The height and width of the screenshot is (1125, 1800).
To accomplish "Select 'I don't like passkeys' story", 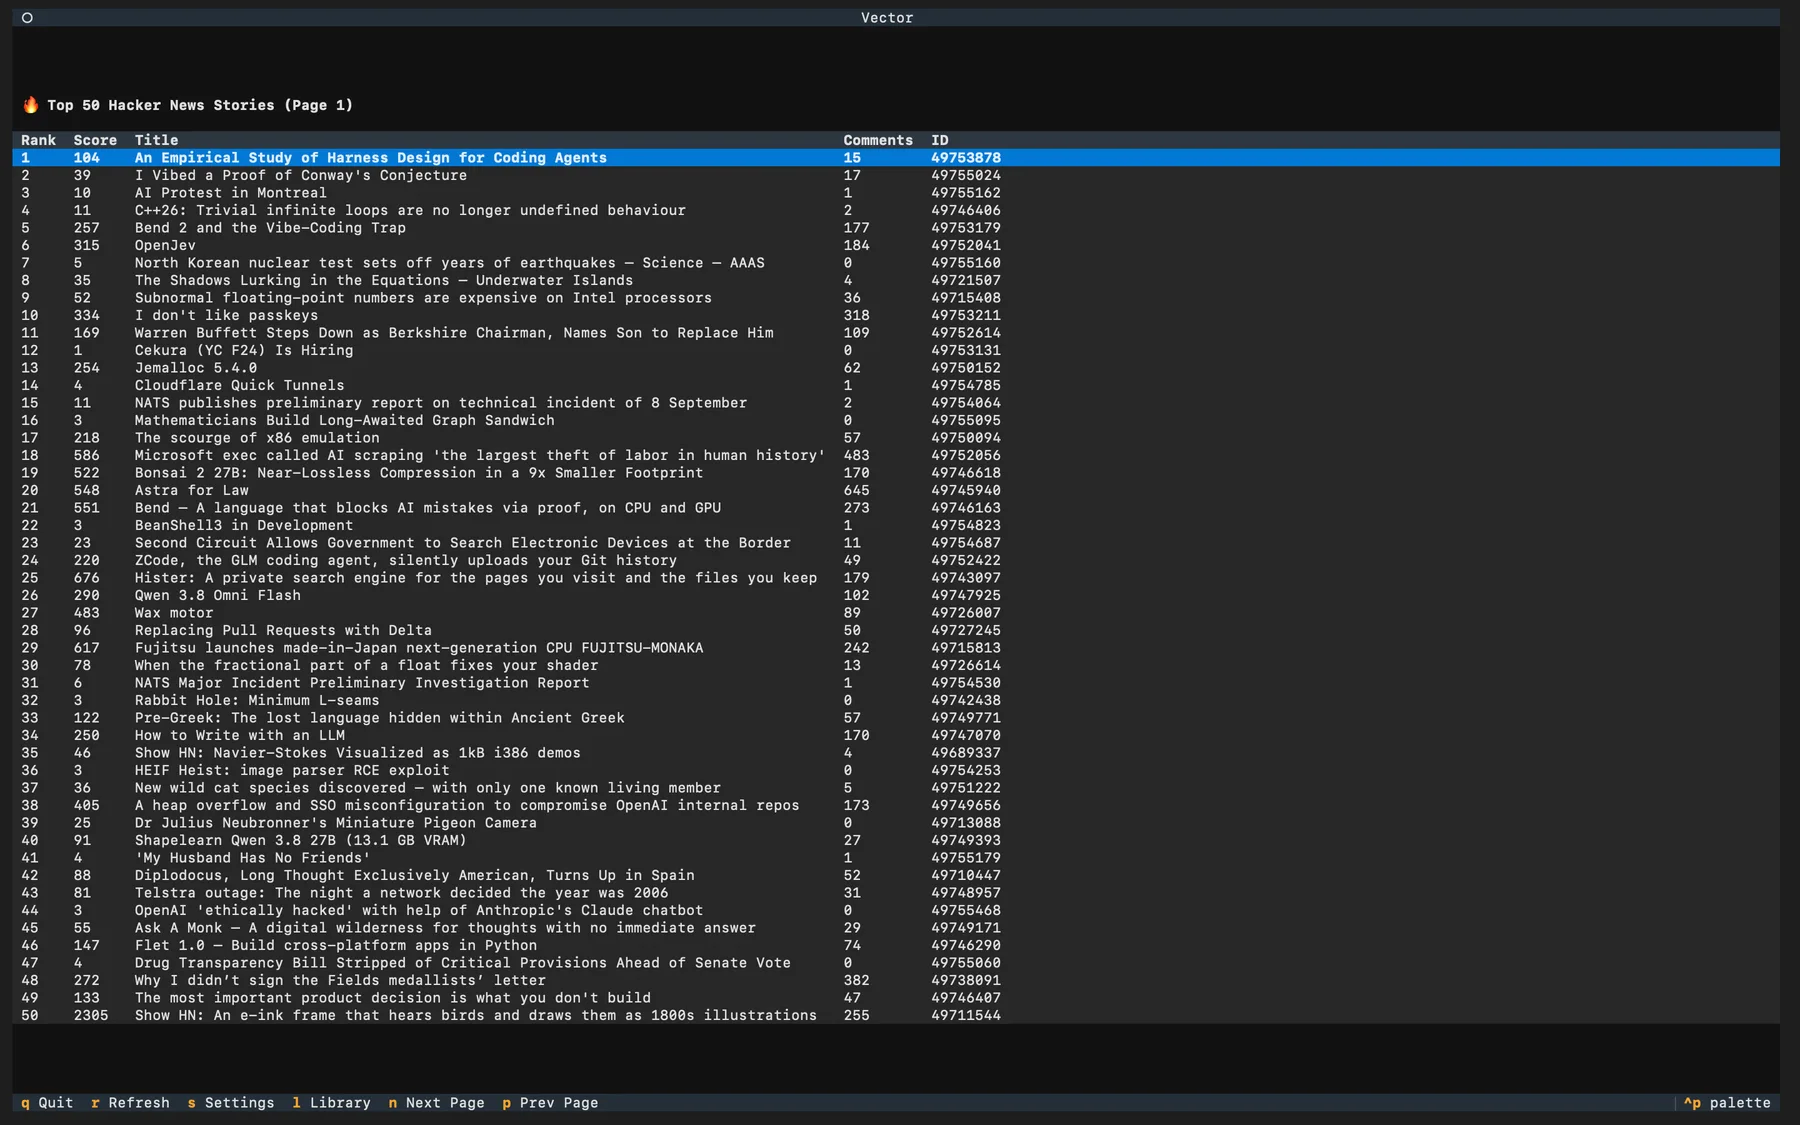I will coord(896,315).
